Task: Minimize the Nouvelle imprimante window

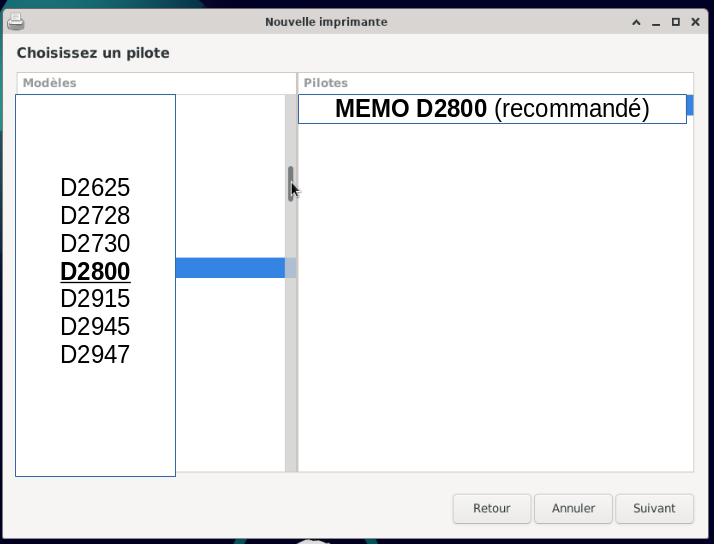Action: 656,22
